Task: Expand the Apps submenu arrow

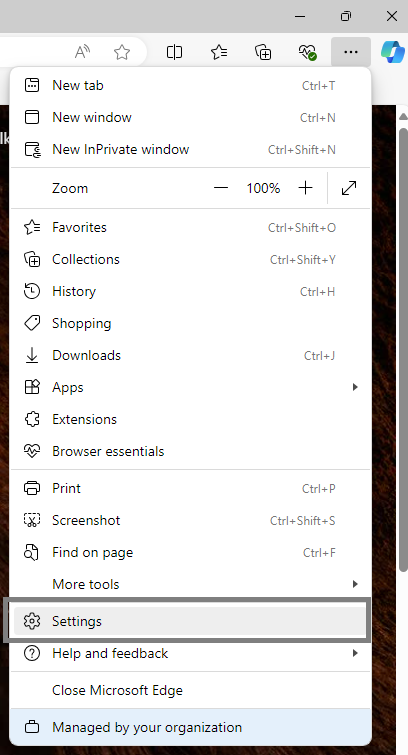Action: coord(355,387)
